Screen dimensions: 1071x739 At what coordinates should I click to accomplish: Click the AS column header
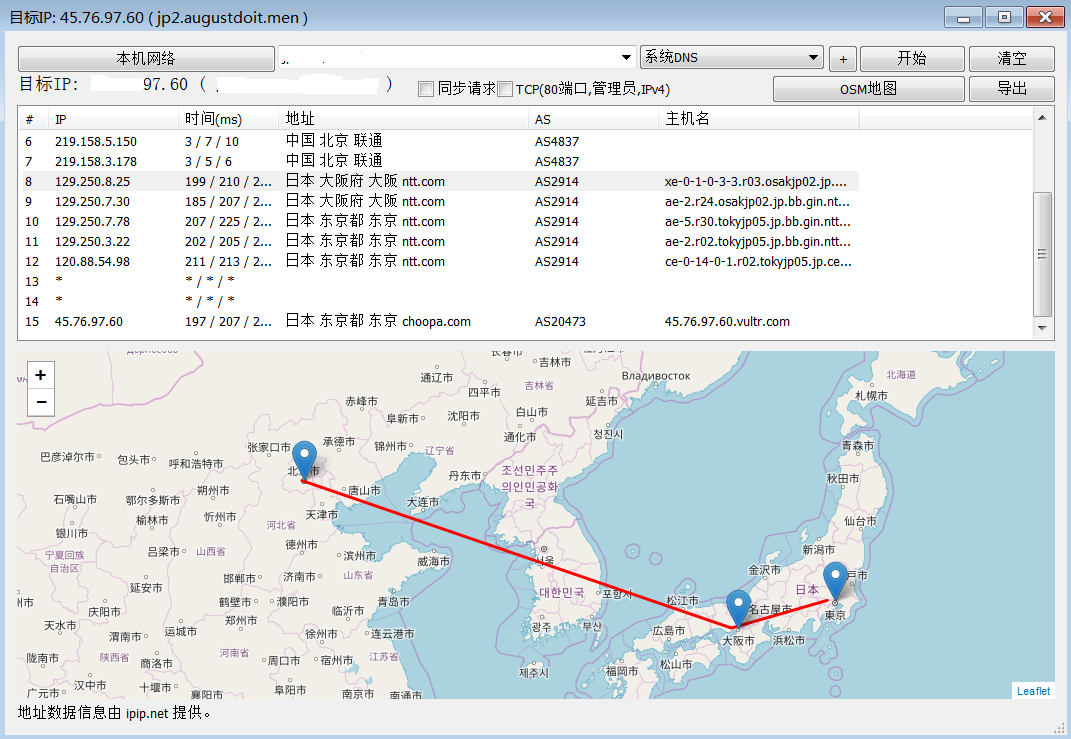coord(593,120)
